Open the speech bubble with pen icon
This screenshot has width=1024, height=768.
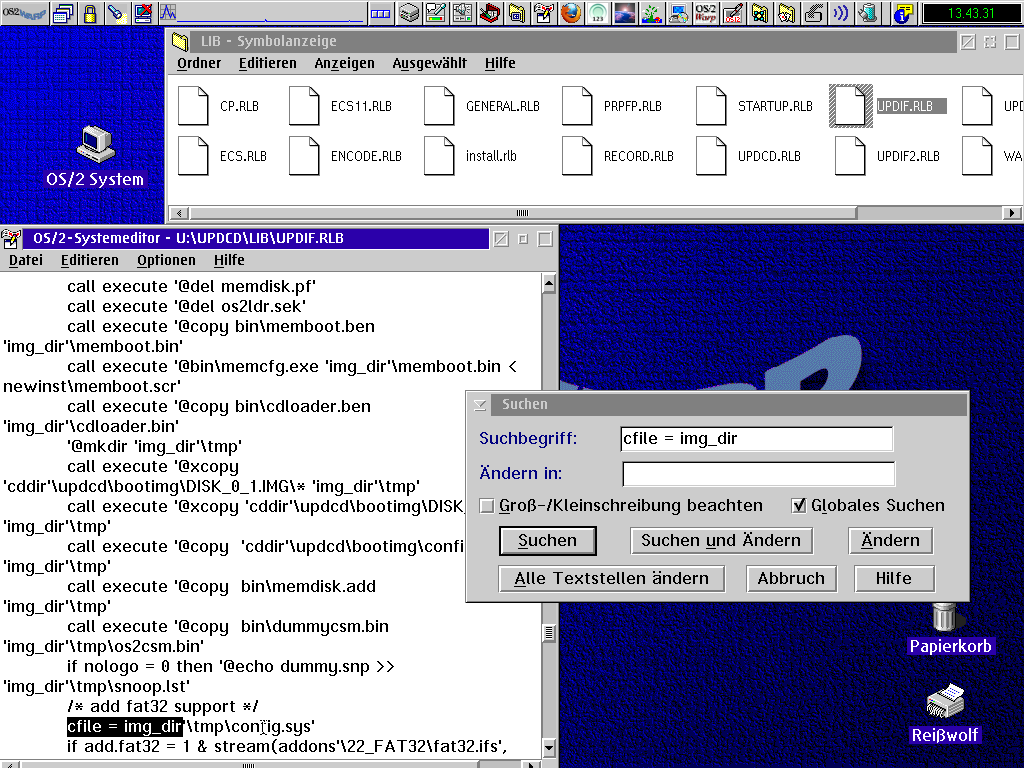pyautogui.click(x=436, y=13)
